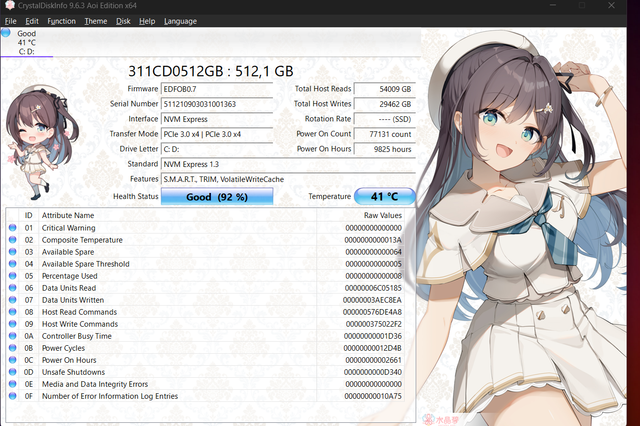Click Total Host Writes value 29462 GB
640x426 pixels.
click(384, 104)
